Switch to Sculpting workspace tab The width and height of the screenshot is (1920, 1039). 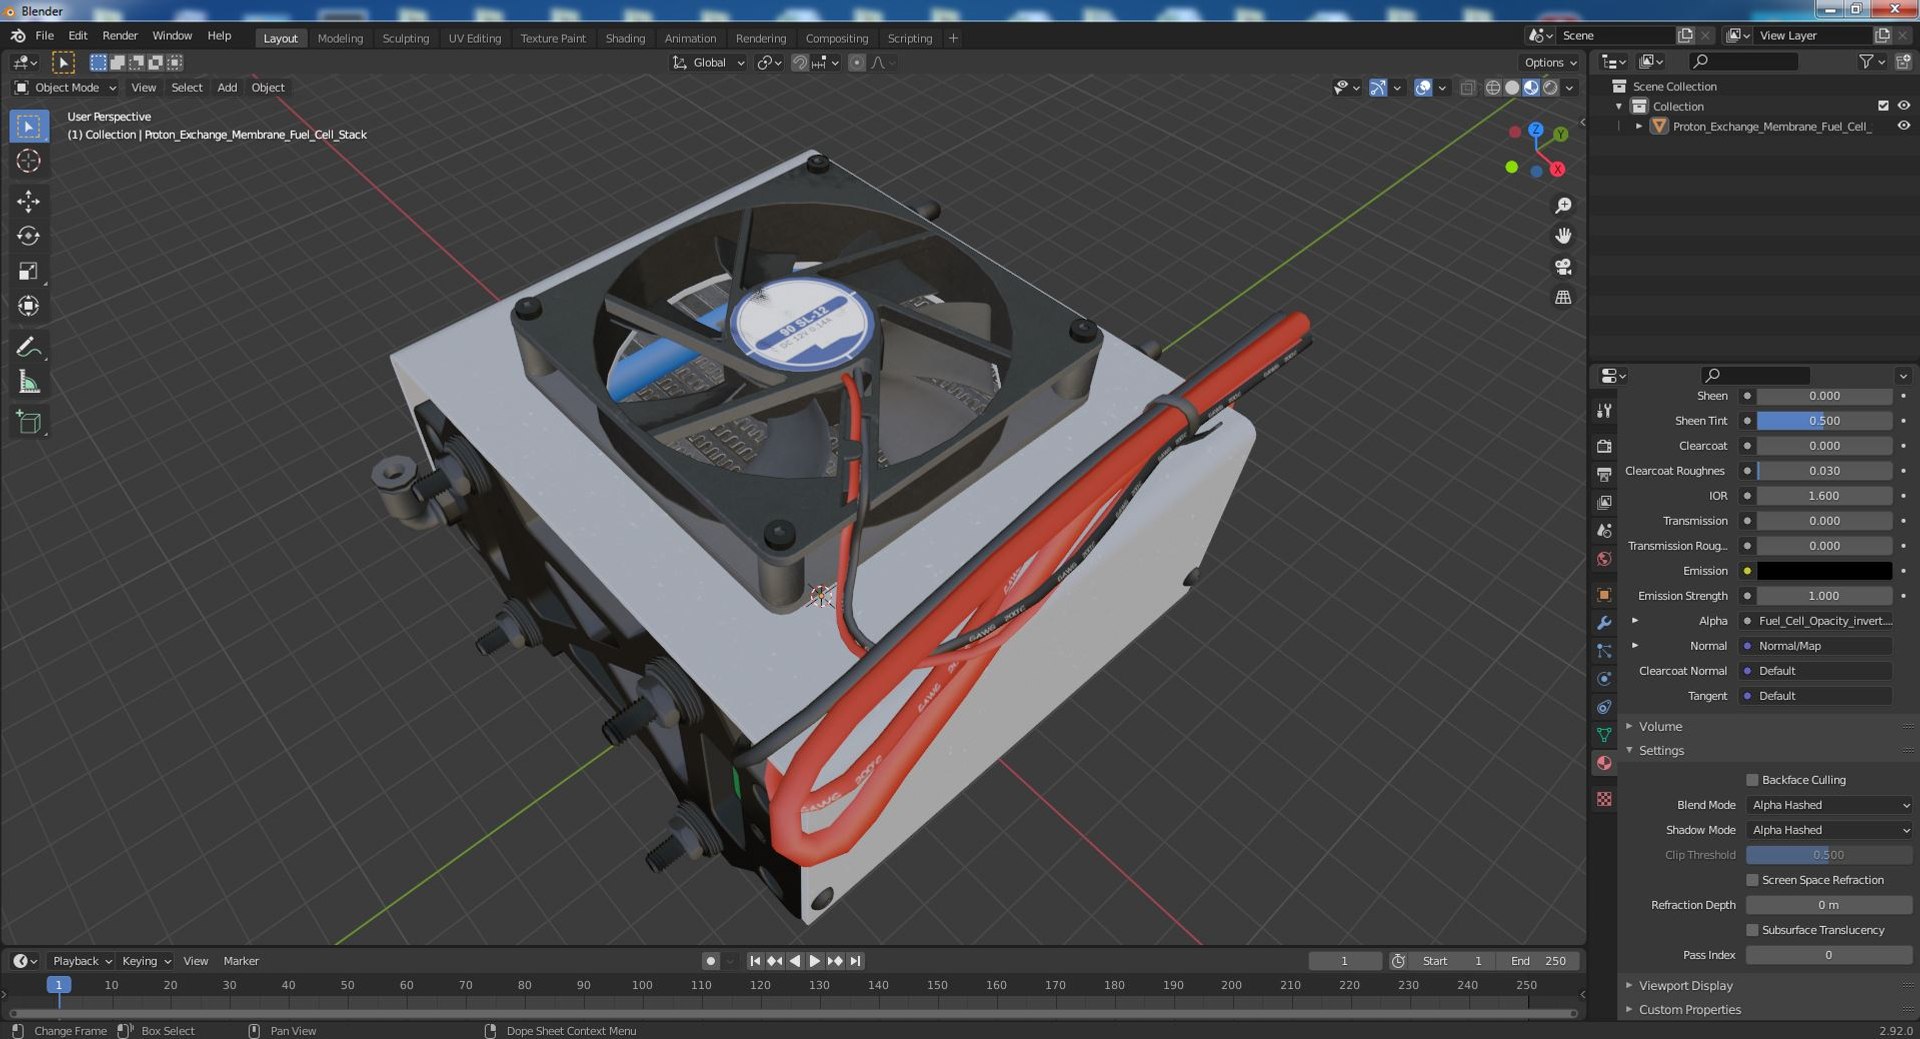click(x=405, y=38)
